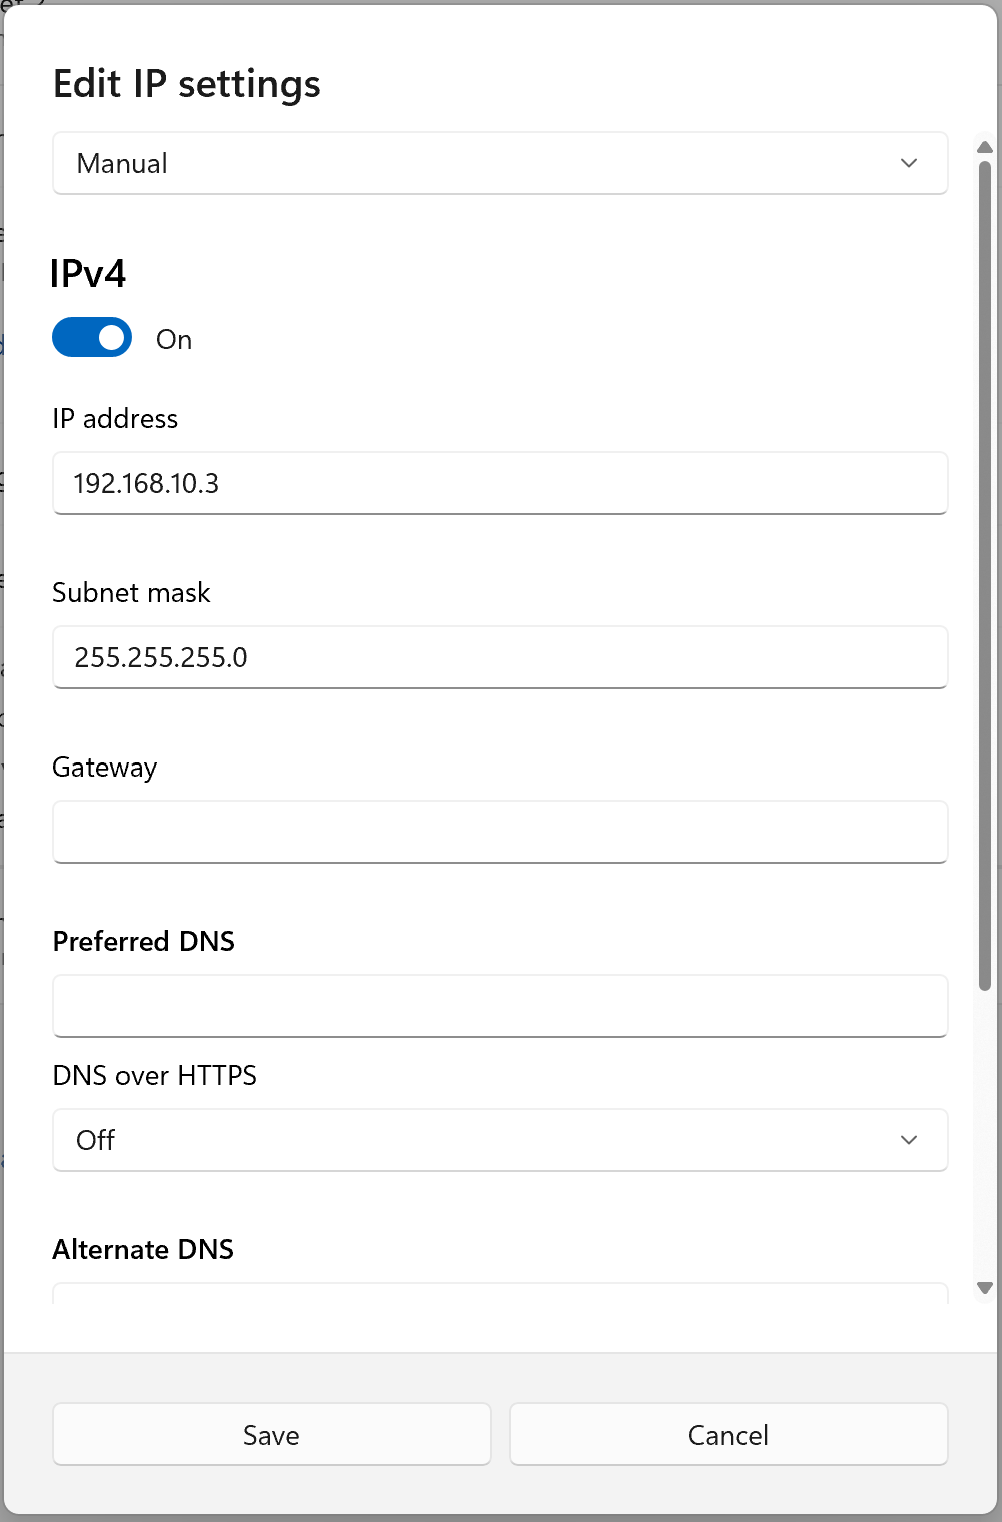Viewport: 1002px width, 1522px height.
Task: Open the IP assignment dropdown showing Manual
Action: coord(500,163)
